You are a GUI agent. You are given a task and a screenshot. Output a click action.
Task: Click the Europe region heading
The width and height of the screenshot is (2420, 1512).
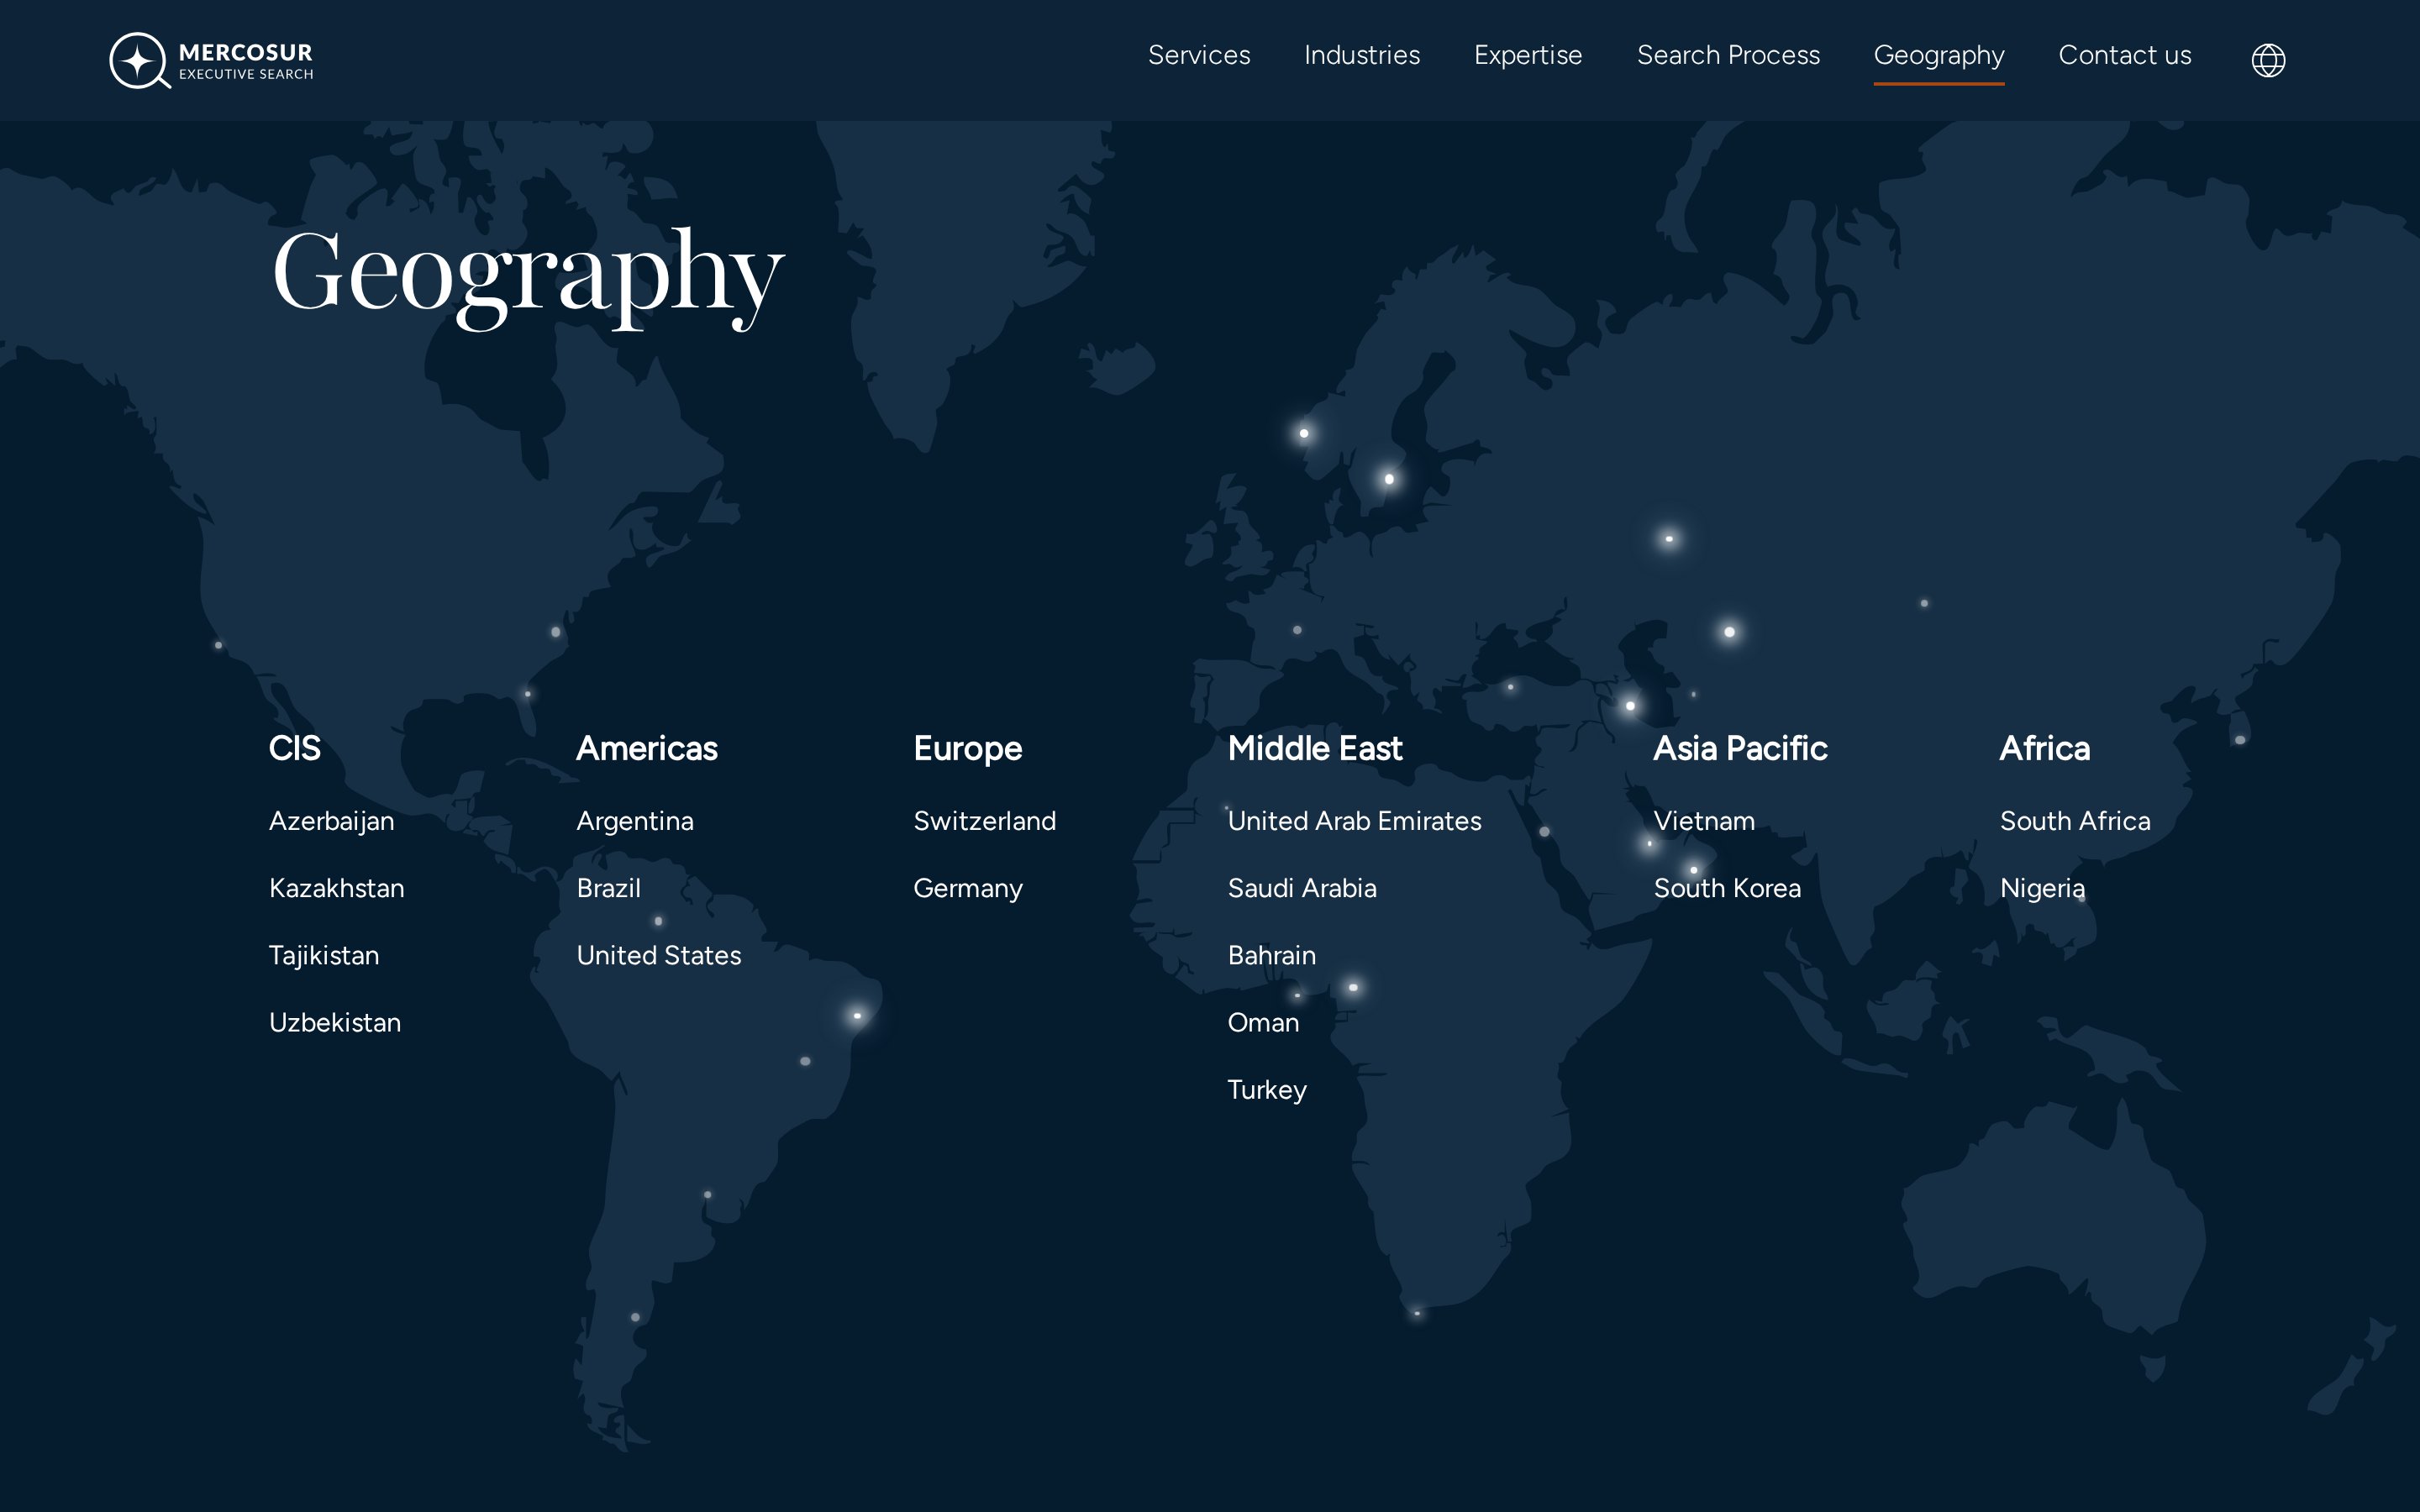pyautogui.click(x=967, y=749)
